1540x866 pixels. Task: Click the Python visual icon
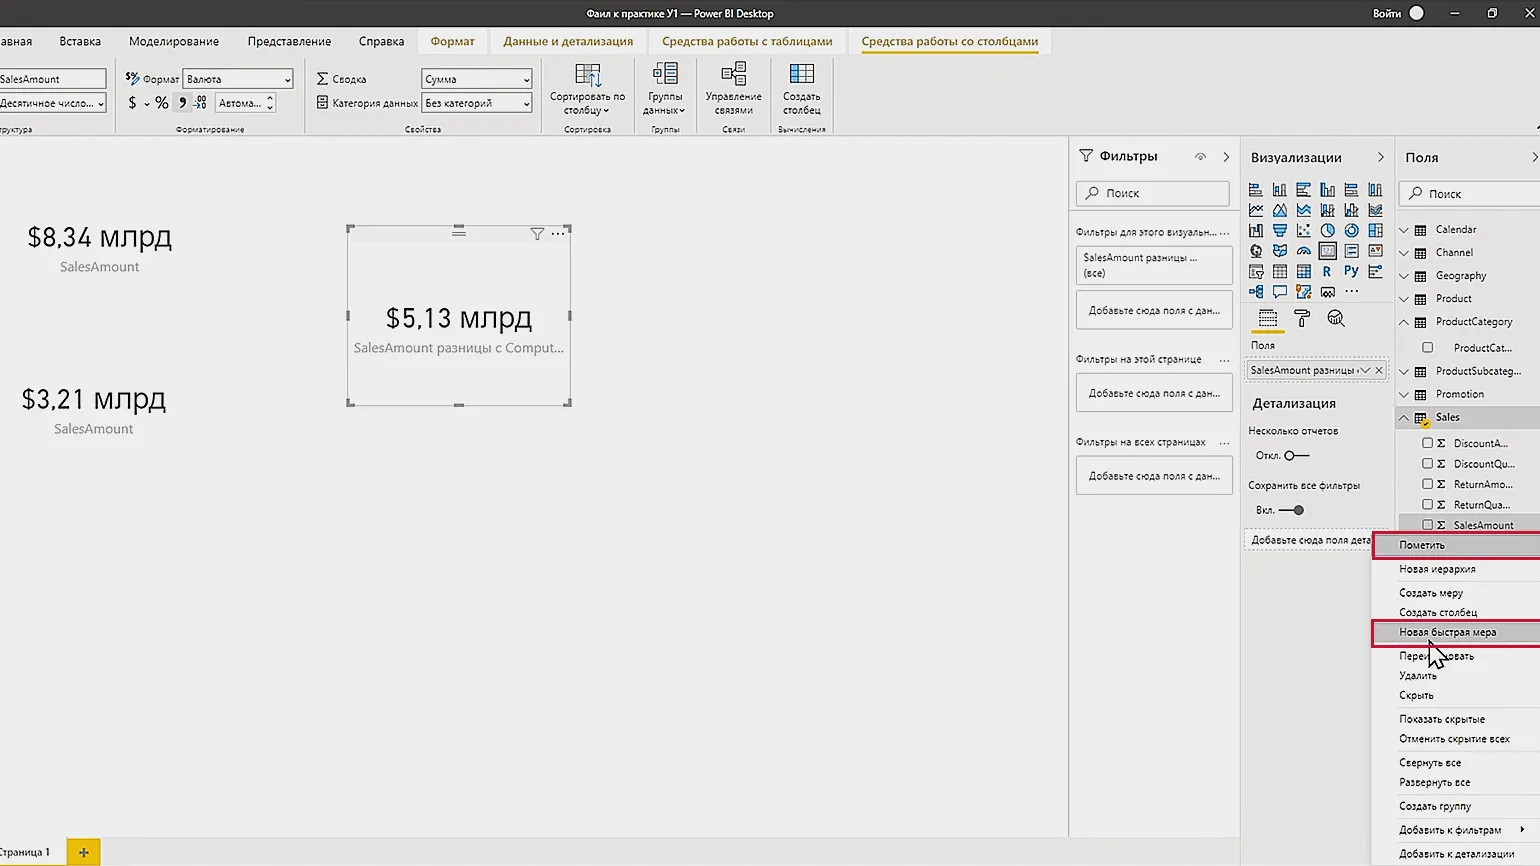point(1351,271)
